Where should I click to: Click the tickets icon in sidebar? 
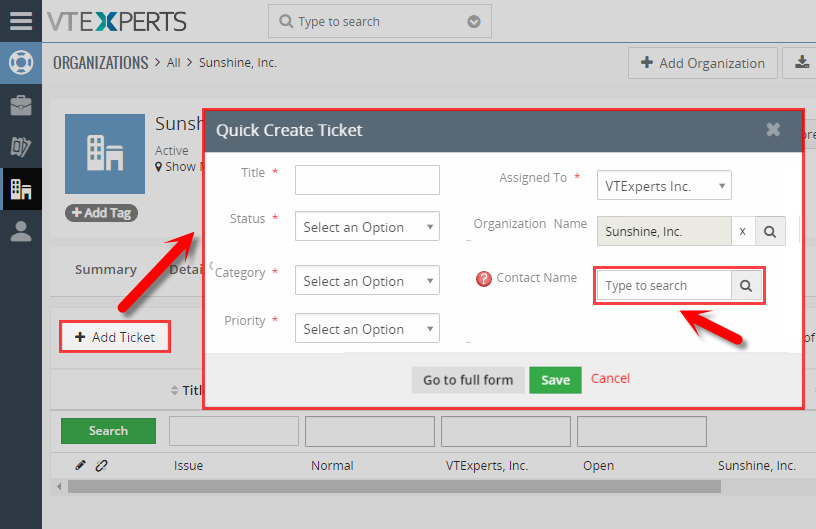coord(21,147)
